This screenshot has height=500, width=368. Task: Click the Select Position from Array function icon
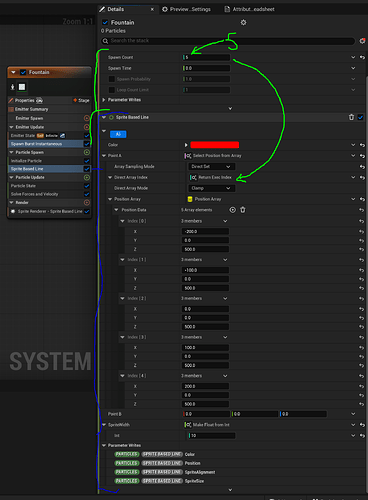188,156
